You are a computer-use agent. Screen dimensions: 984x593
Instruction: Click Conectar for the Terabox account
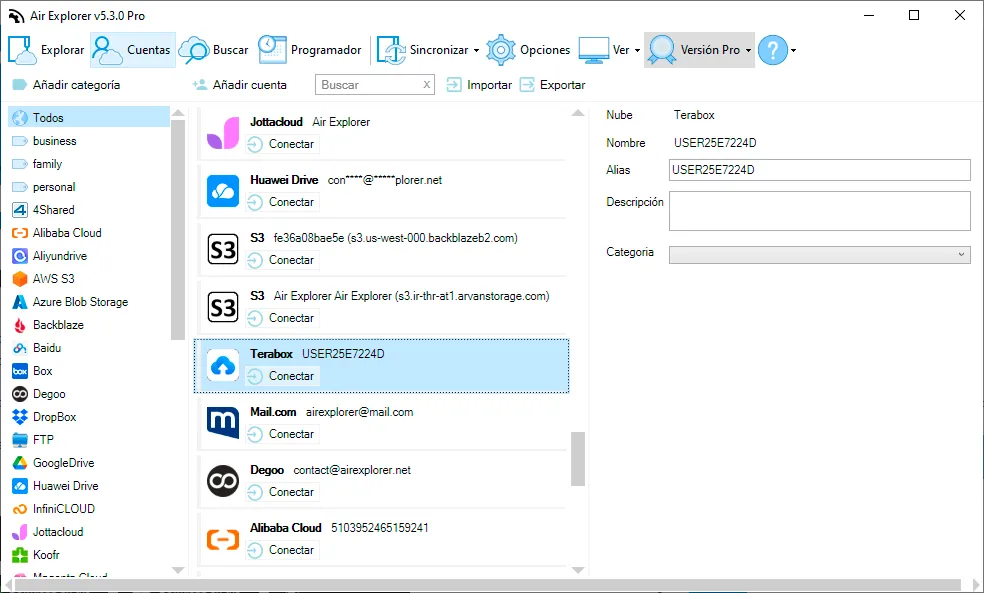coord(282,376)
